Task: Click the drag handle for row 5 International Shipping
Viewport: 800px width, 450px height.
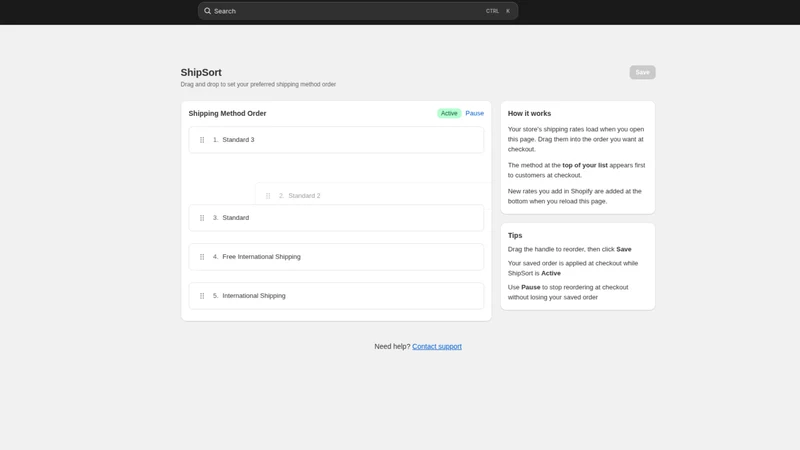Action: (202, 296)
